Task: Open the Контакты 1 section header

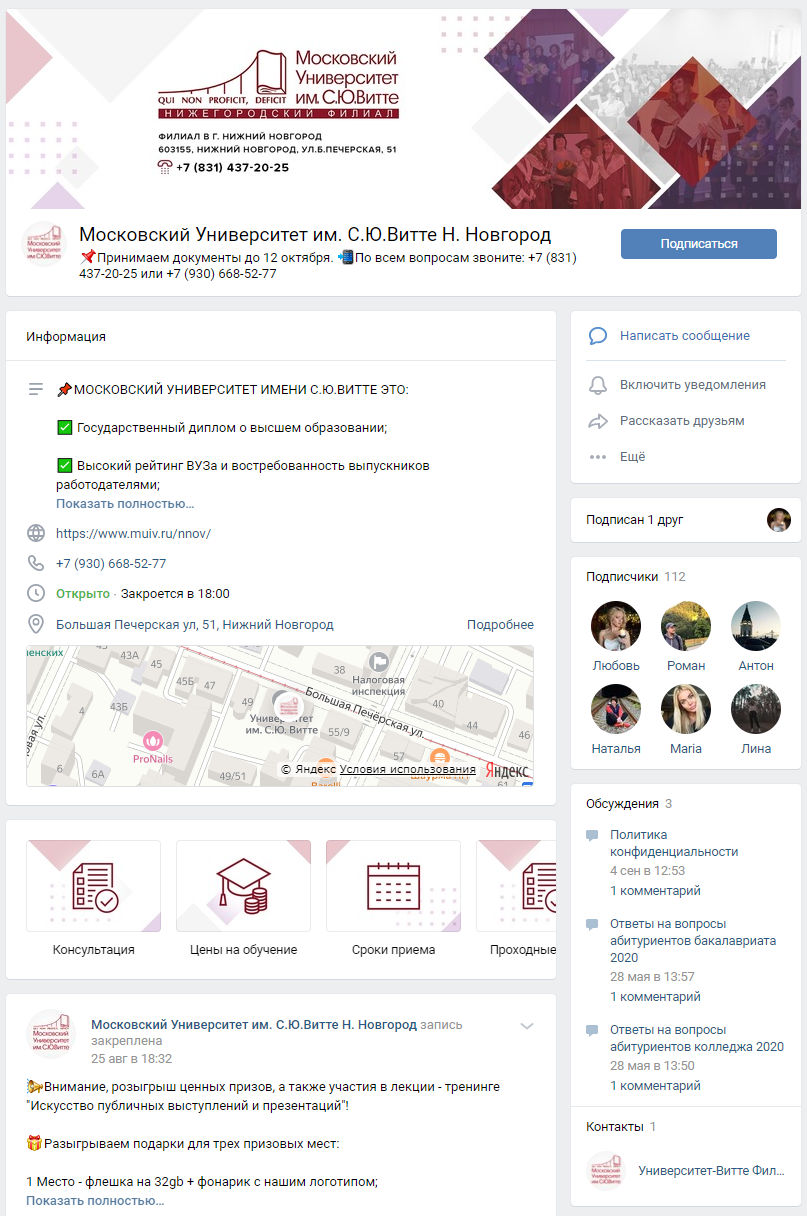Action: 621,1126
